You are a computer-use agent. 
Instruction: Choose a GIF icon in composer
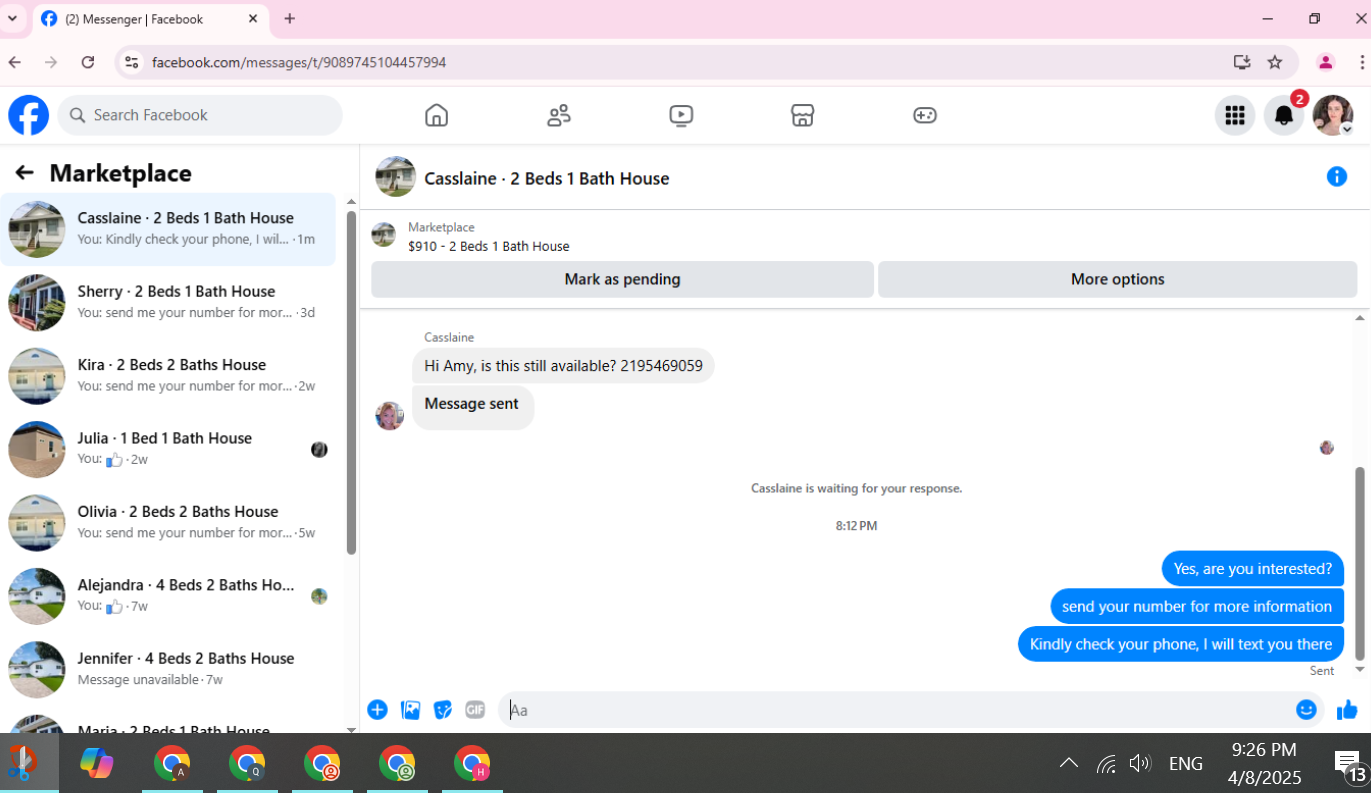coord(475,710)
